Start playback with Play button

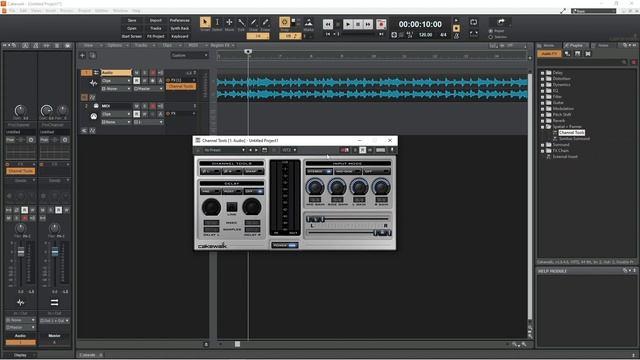pos(348,25)
